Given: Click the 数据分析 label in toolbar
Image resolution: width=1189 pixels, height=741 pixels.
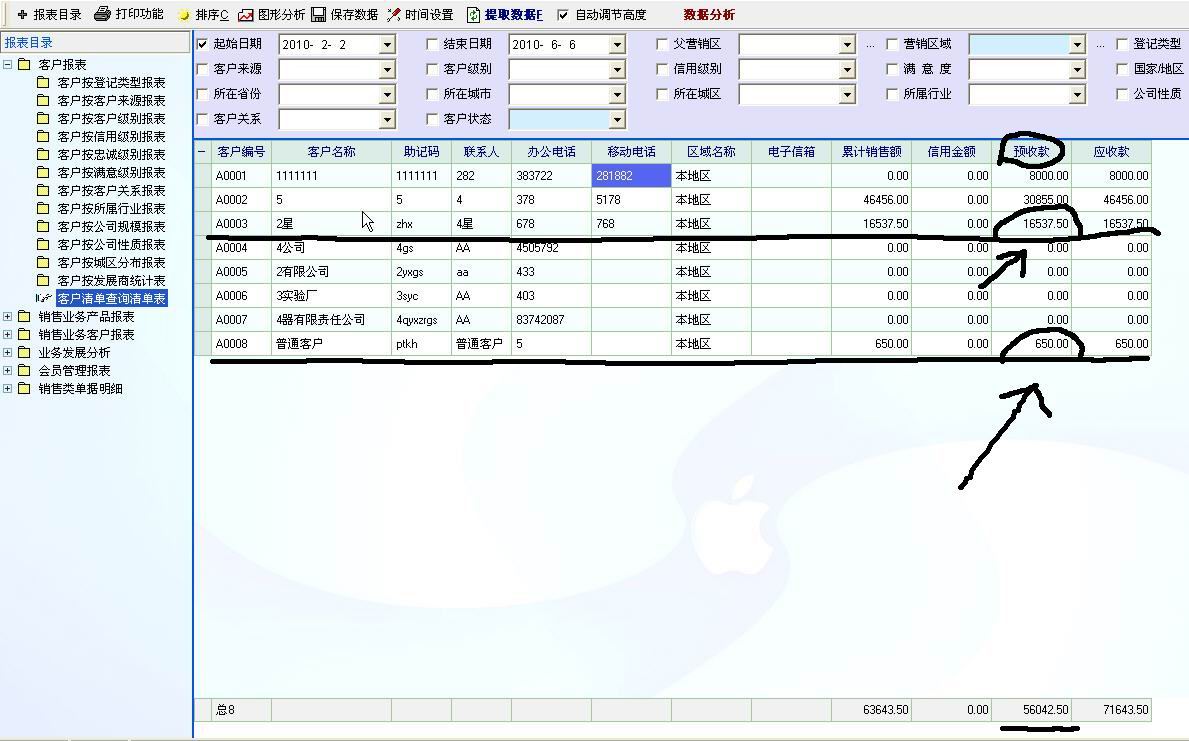Looking at the screenshot, I should coord(709,15).
